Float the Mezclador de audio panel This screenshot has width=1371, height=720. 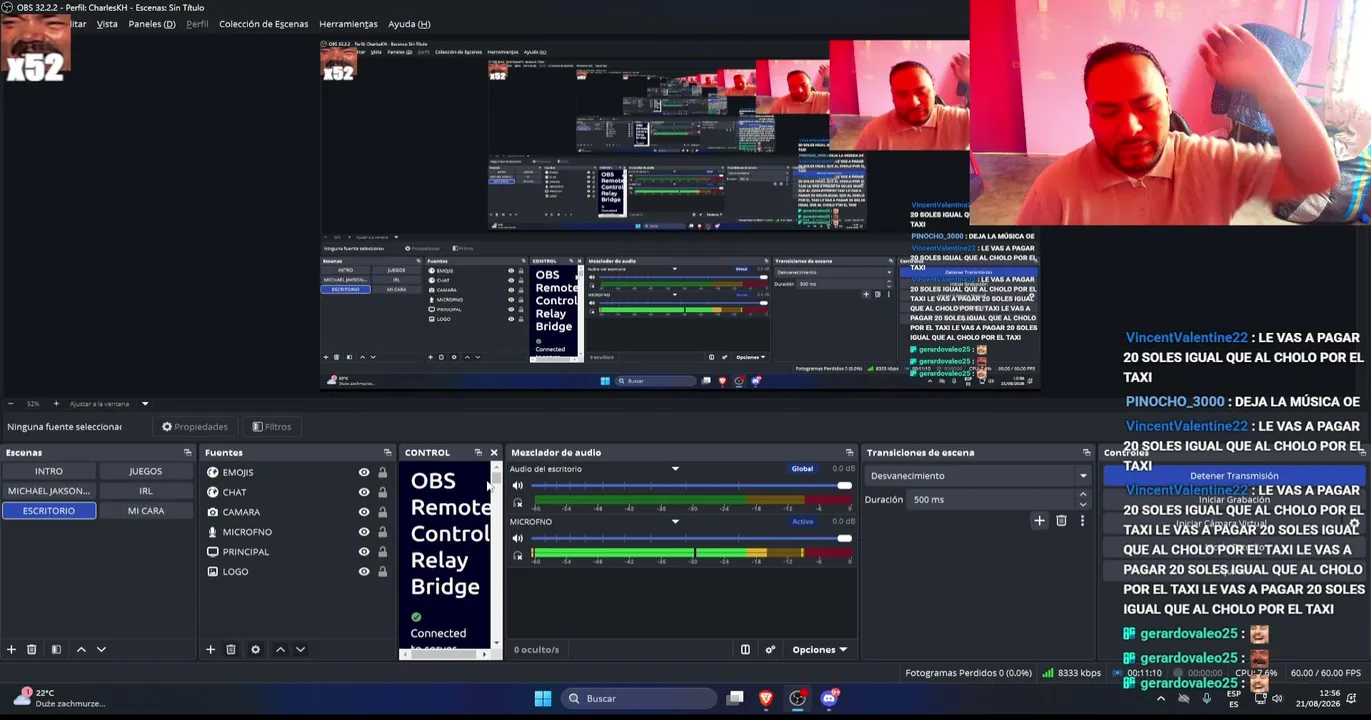[x=849, y=453]
